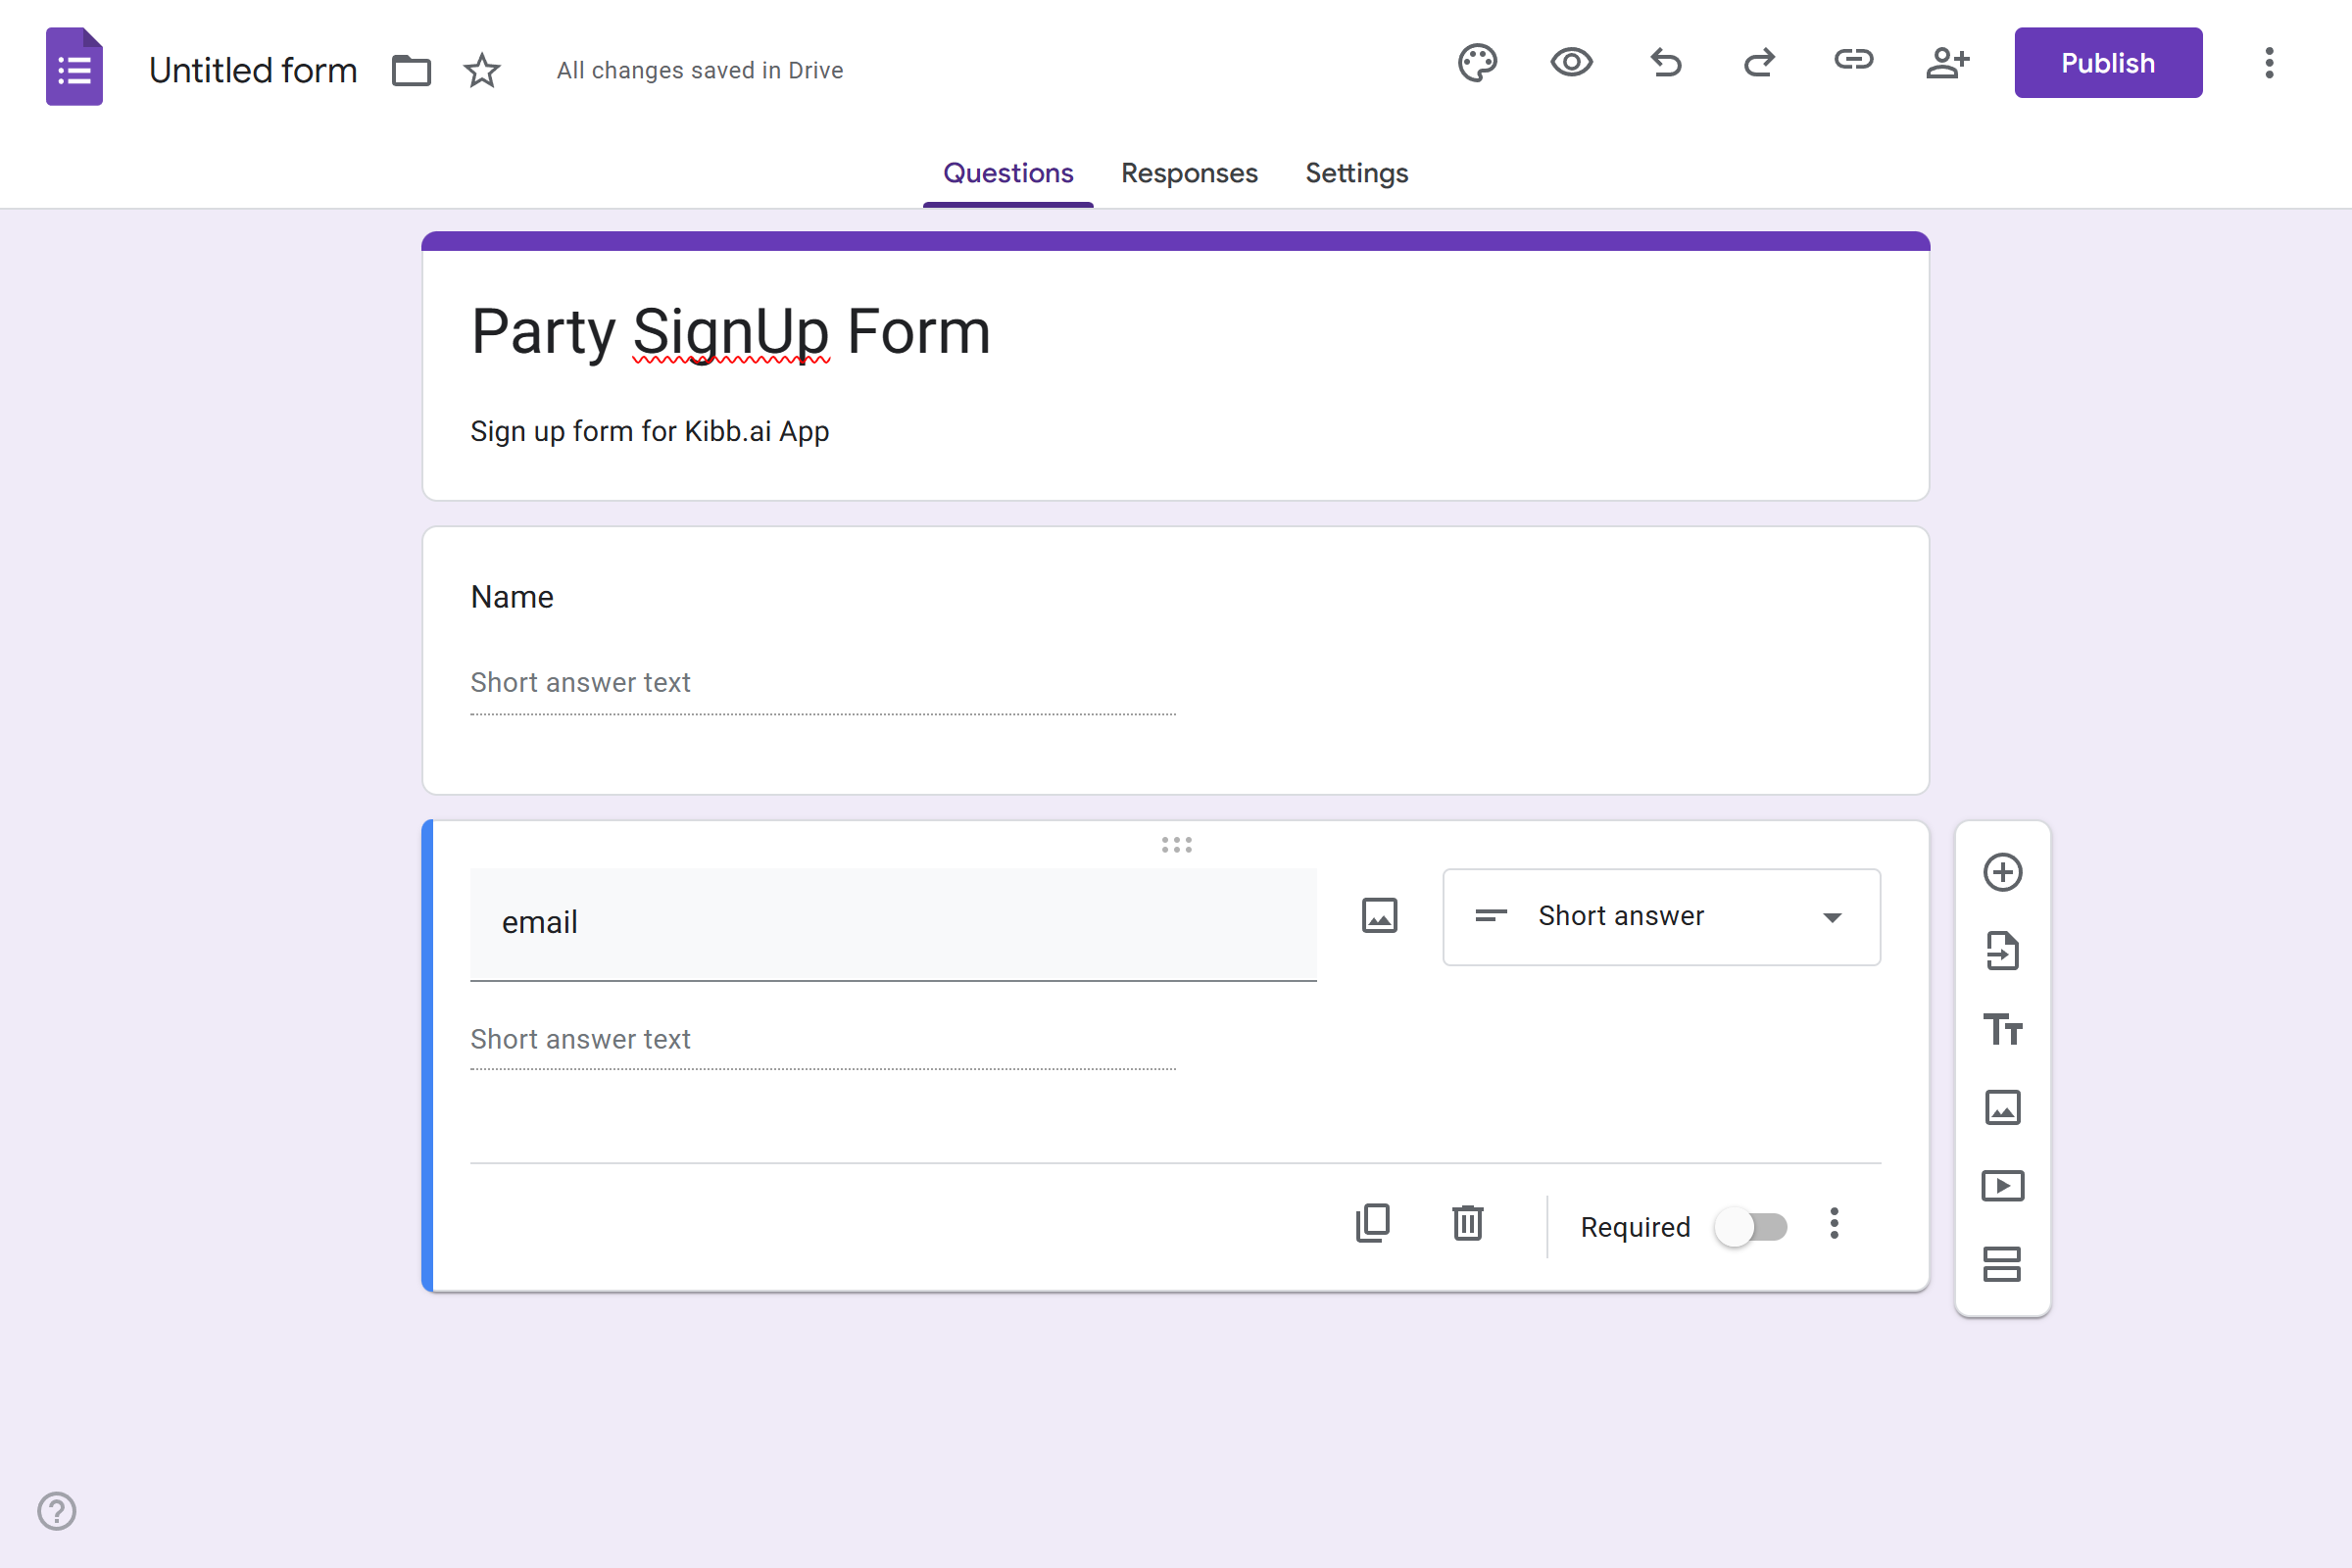Add a new question
Screen dimensions: 2352x1568
click(x=2002, y=872)
